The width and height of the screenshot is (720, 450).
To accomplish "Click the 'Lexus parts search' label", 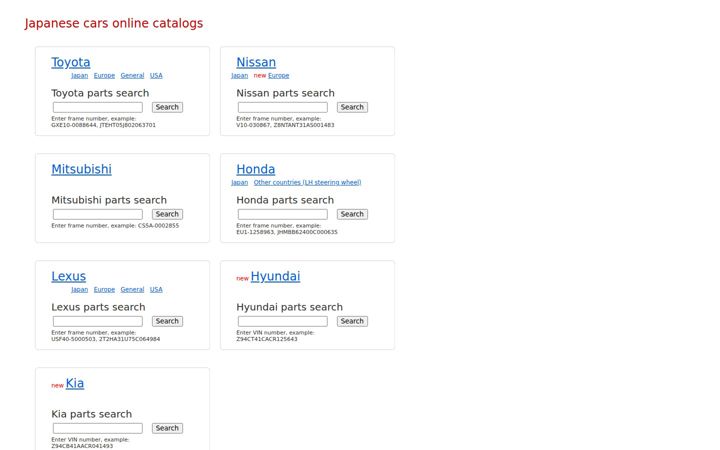I will (98, 307).
